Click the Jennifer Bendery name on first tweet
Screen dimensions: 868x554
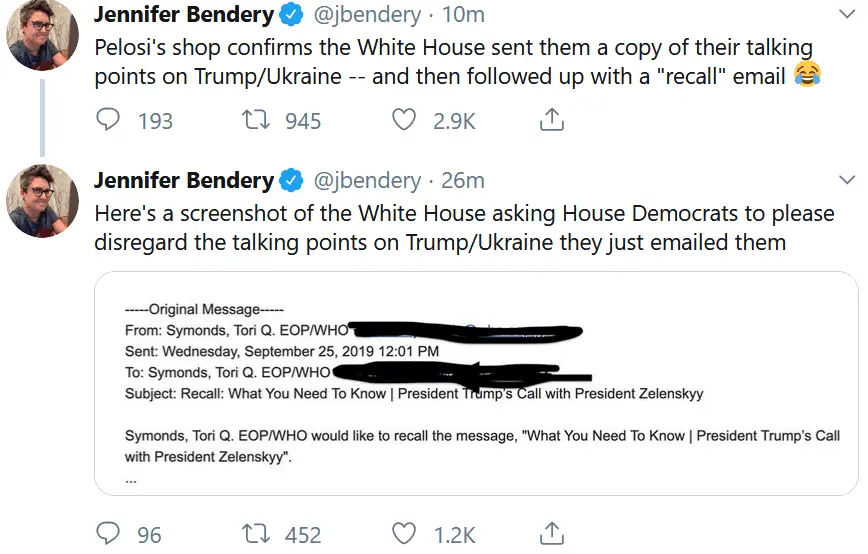coord(183,15)
